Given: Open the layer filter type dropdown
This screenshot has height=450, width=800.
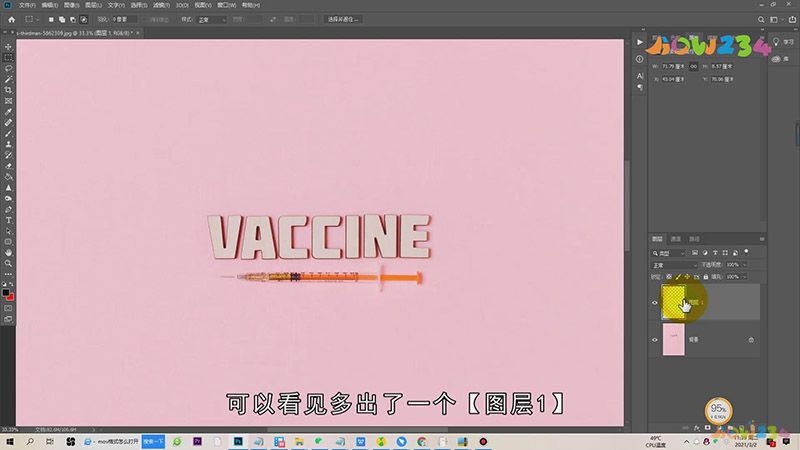Looking at the screenshot, I should click(669, 253).
